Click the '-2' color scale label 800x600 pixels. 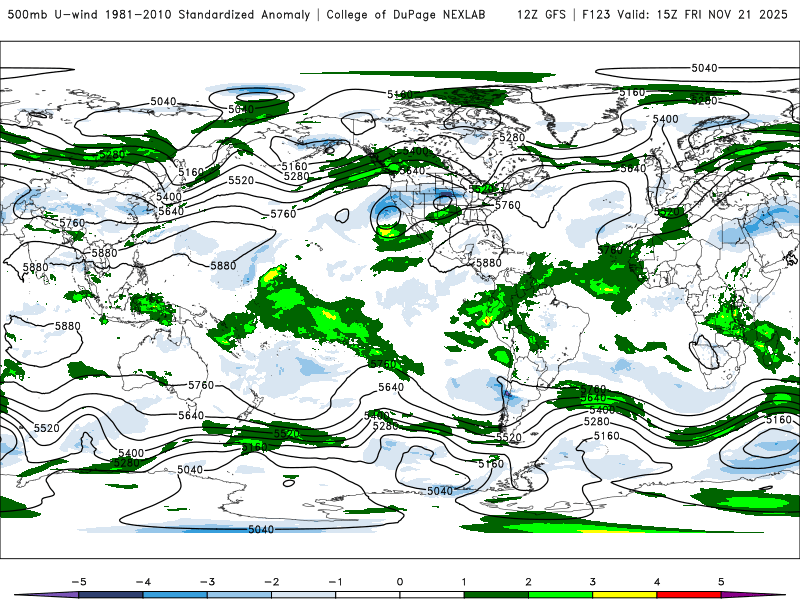tap(271, 582)
